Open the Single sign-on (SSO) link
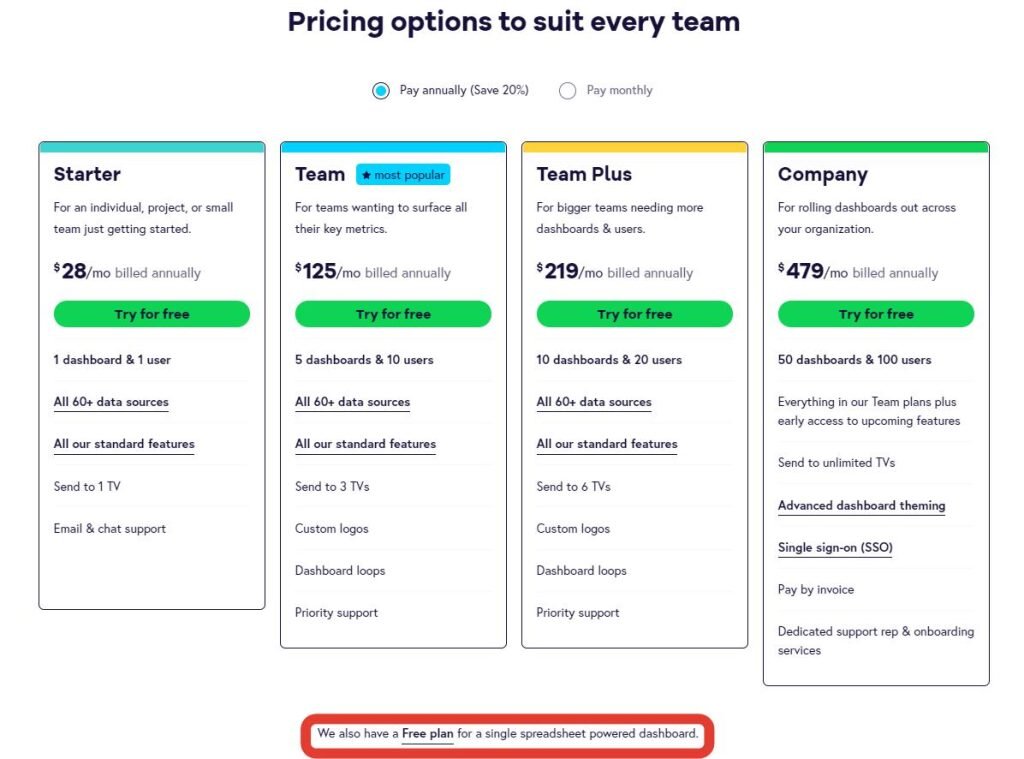 tap(835, 547)
